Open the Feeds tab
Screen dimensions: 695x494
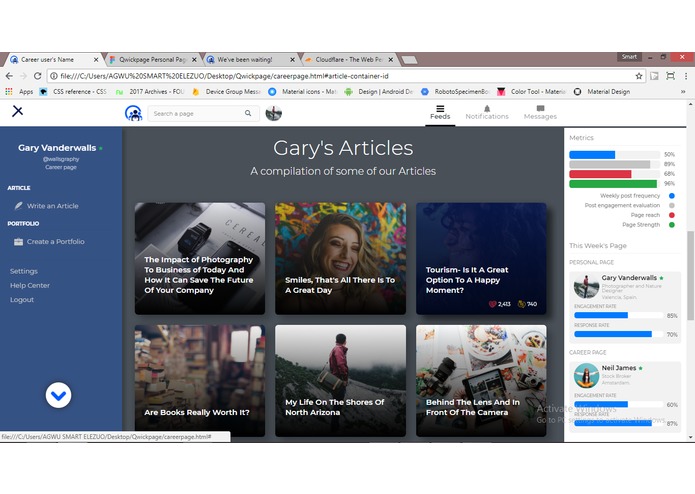(x=440, y=113)
